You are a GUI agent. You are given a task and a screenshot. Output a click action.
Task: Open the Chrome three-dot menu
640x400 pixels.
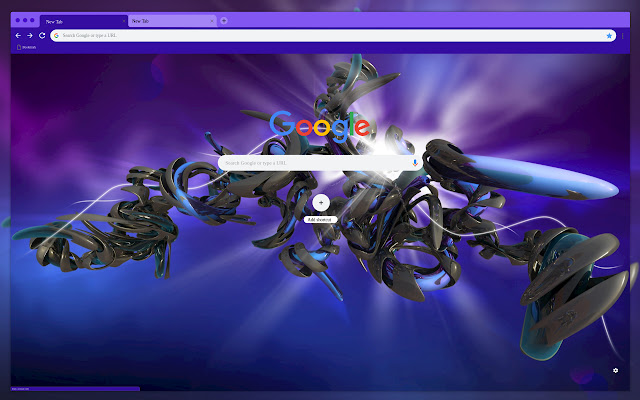point(623,36)
